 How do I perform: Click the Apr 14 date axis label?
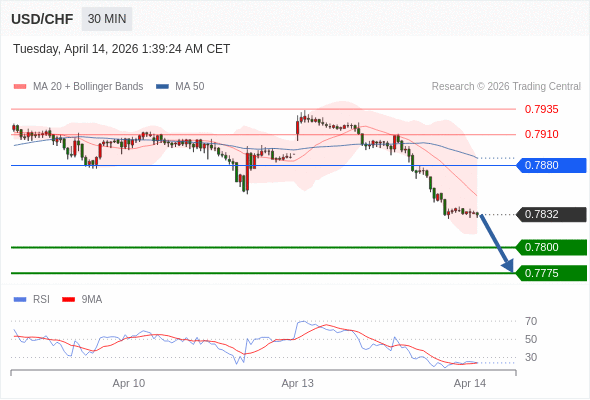(x=470, y=383)
